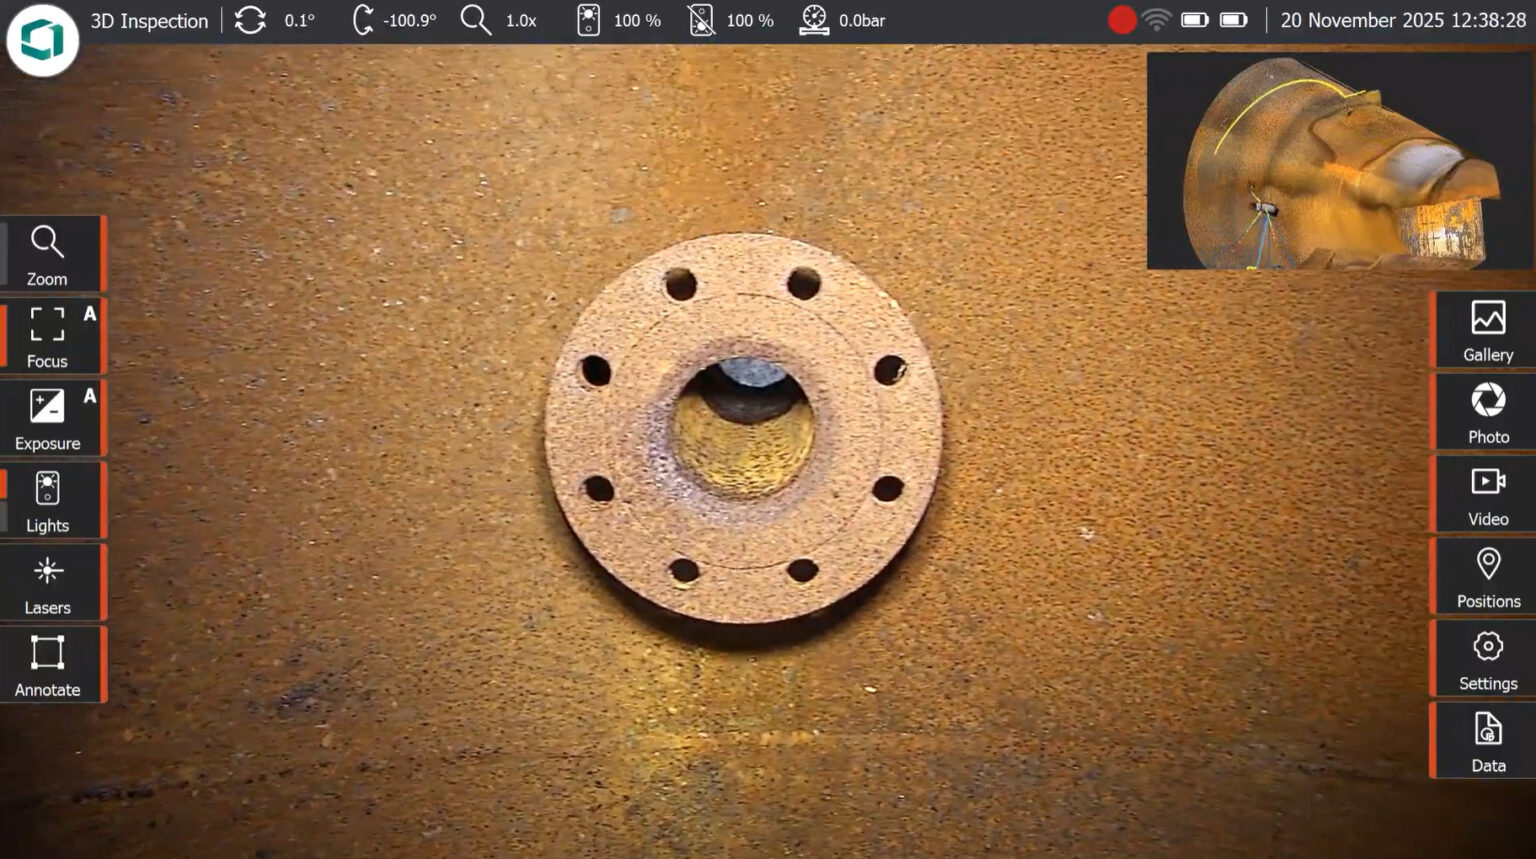The width and height of the screenshot is (1536, 859).
Task: Click the light intensity icon showing 100 %
Action: coord(589,20)
